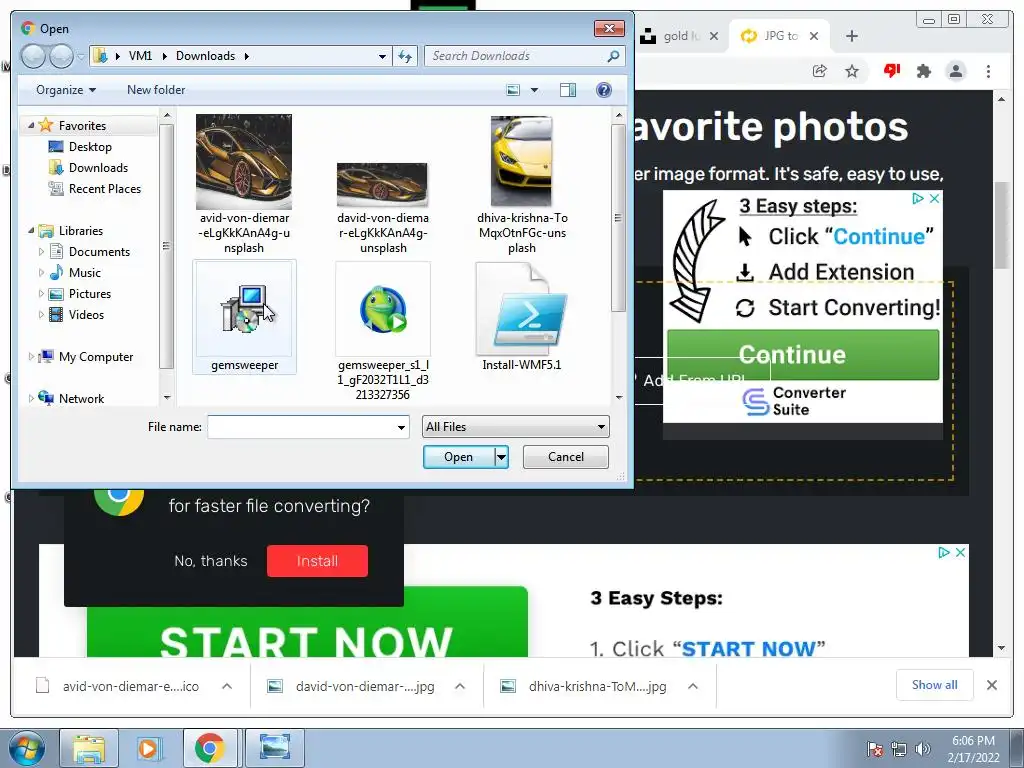
Task: Click the Windows Start orb
Action: [x=27, y=748]
